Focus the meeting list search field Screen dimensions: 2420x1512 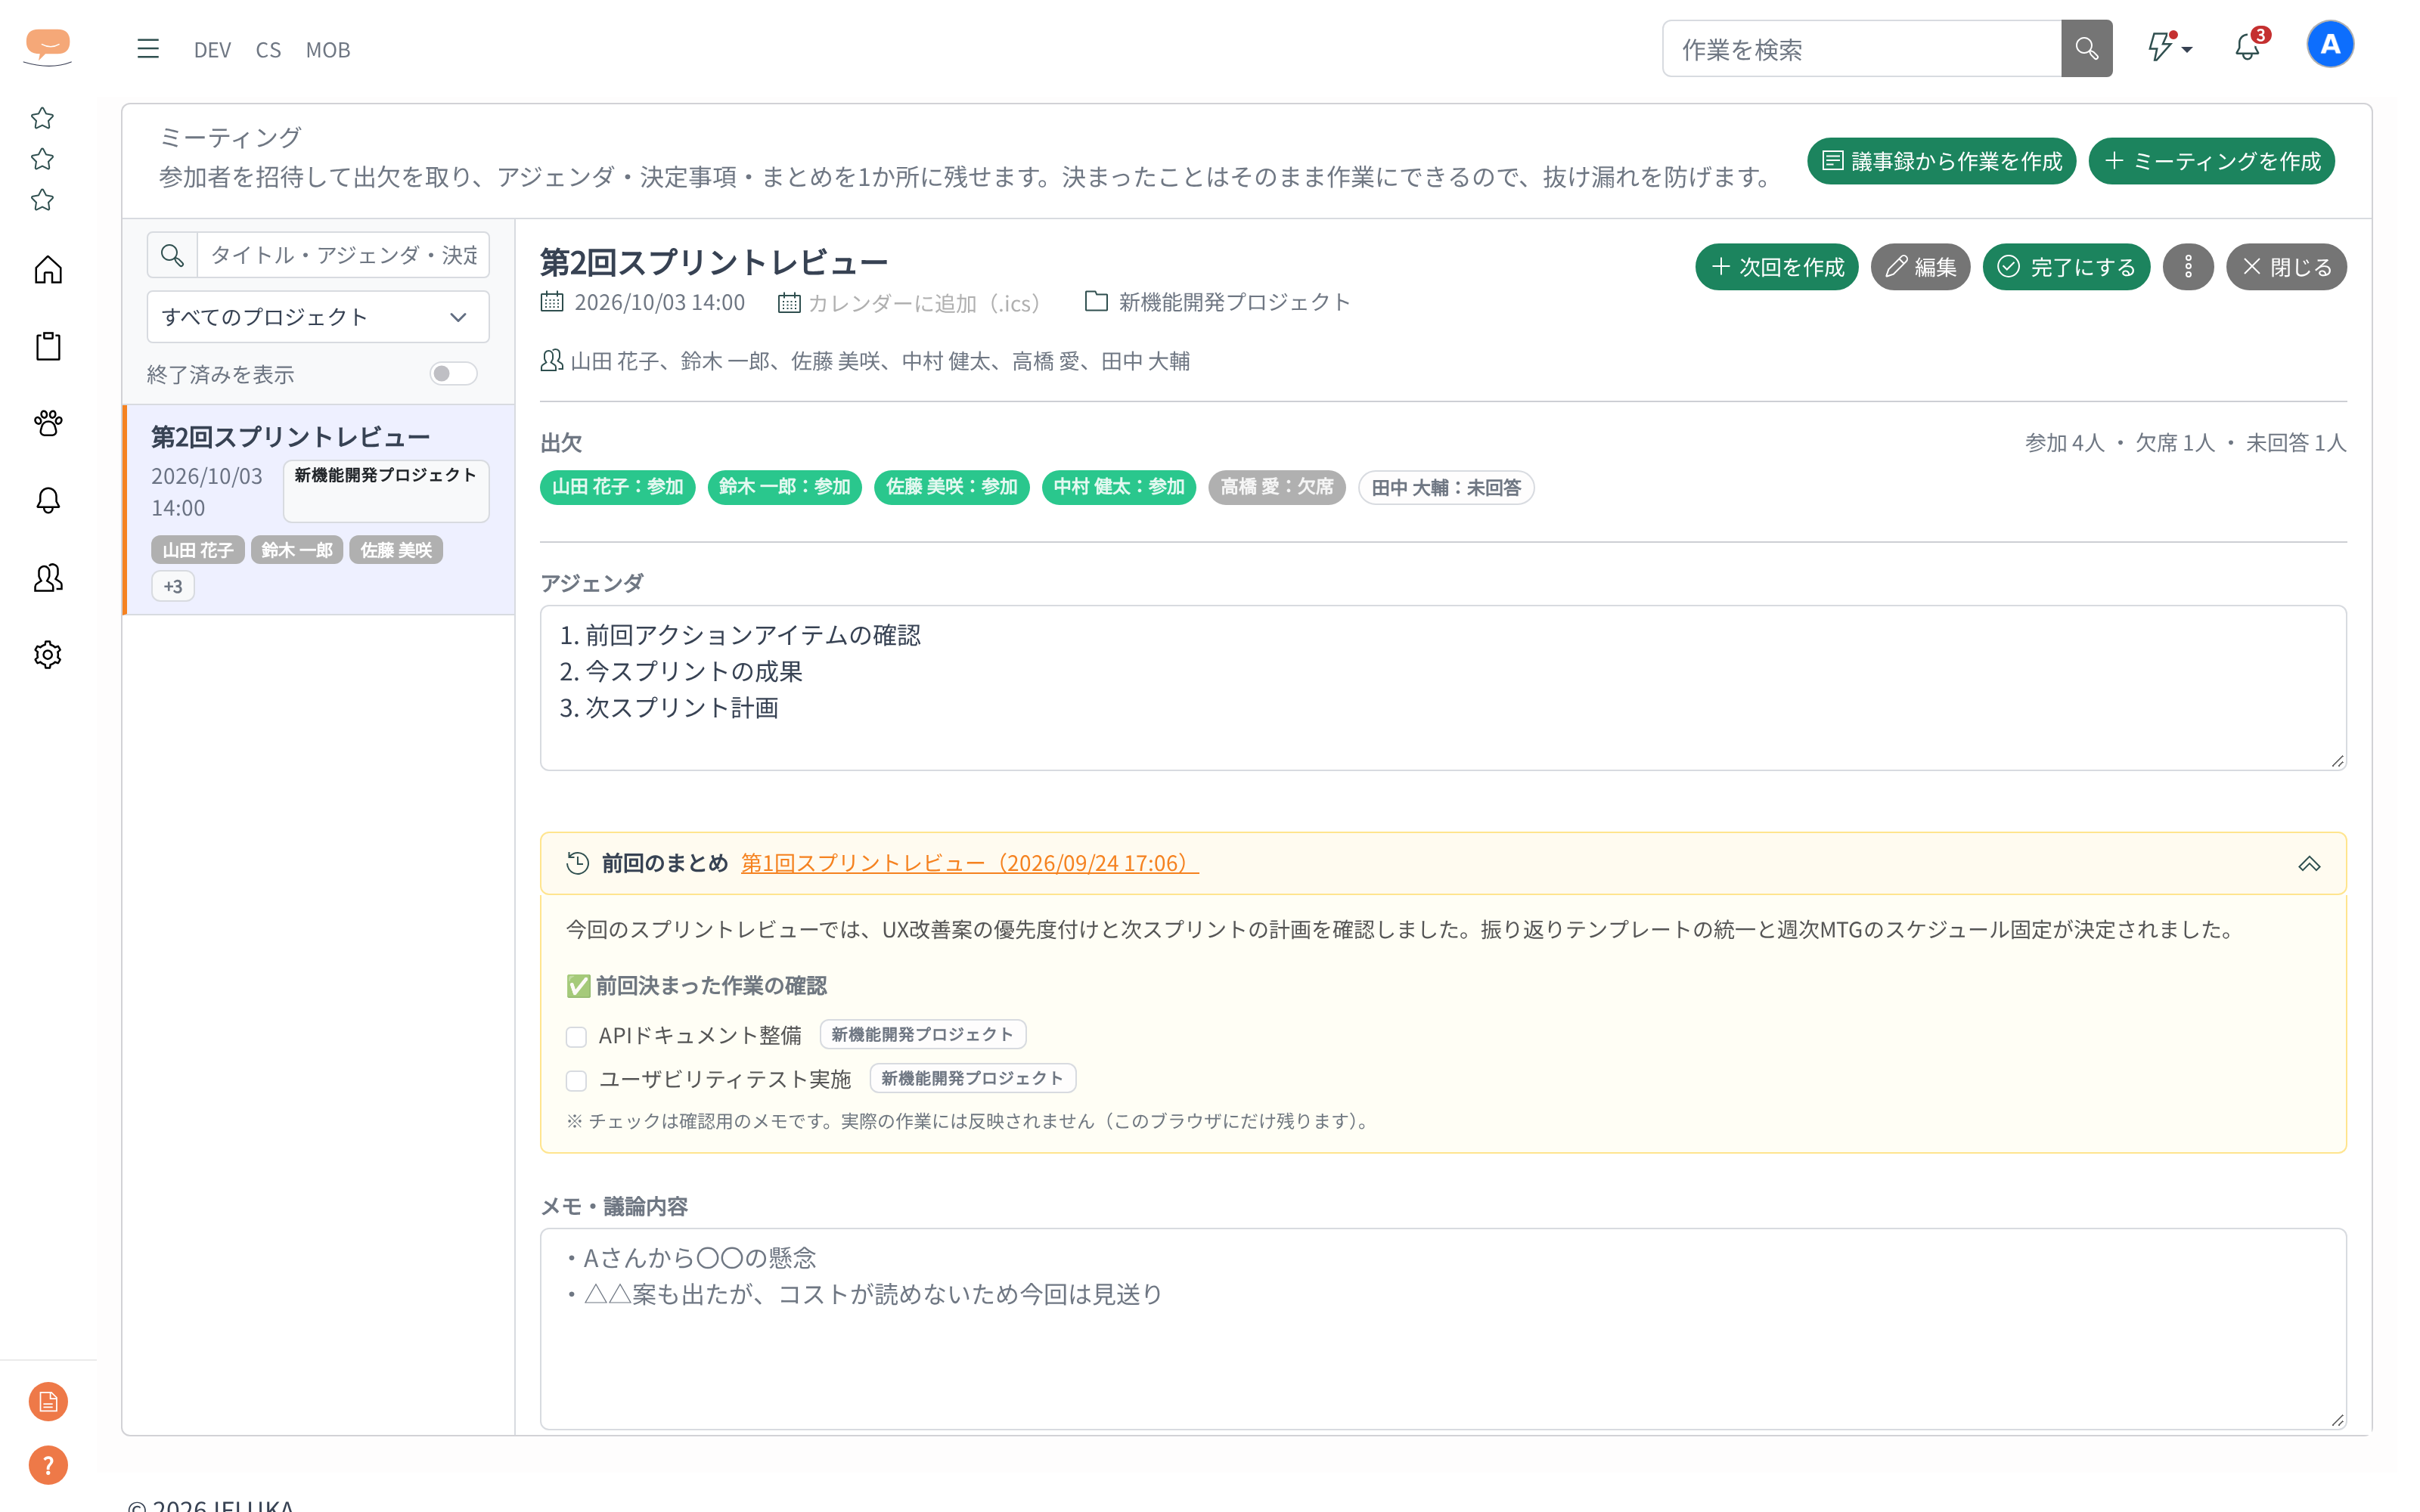343,255
